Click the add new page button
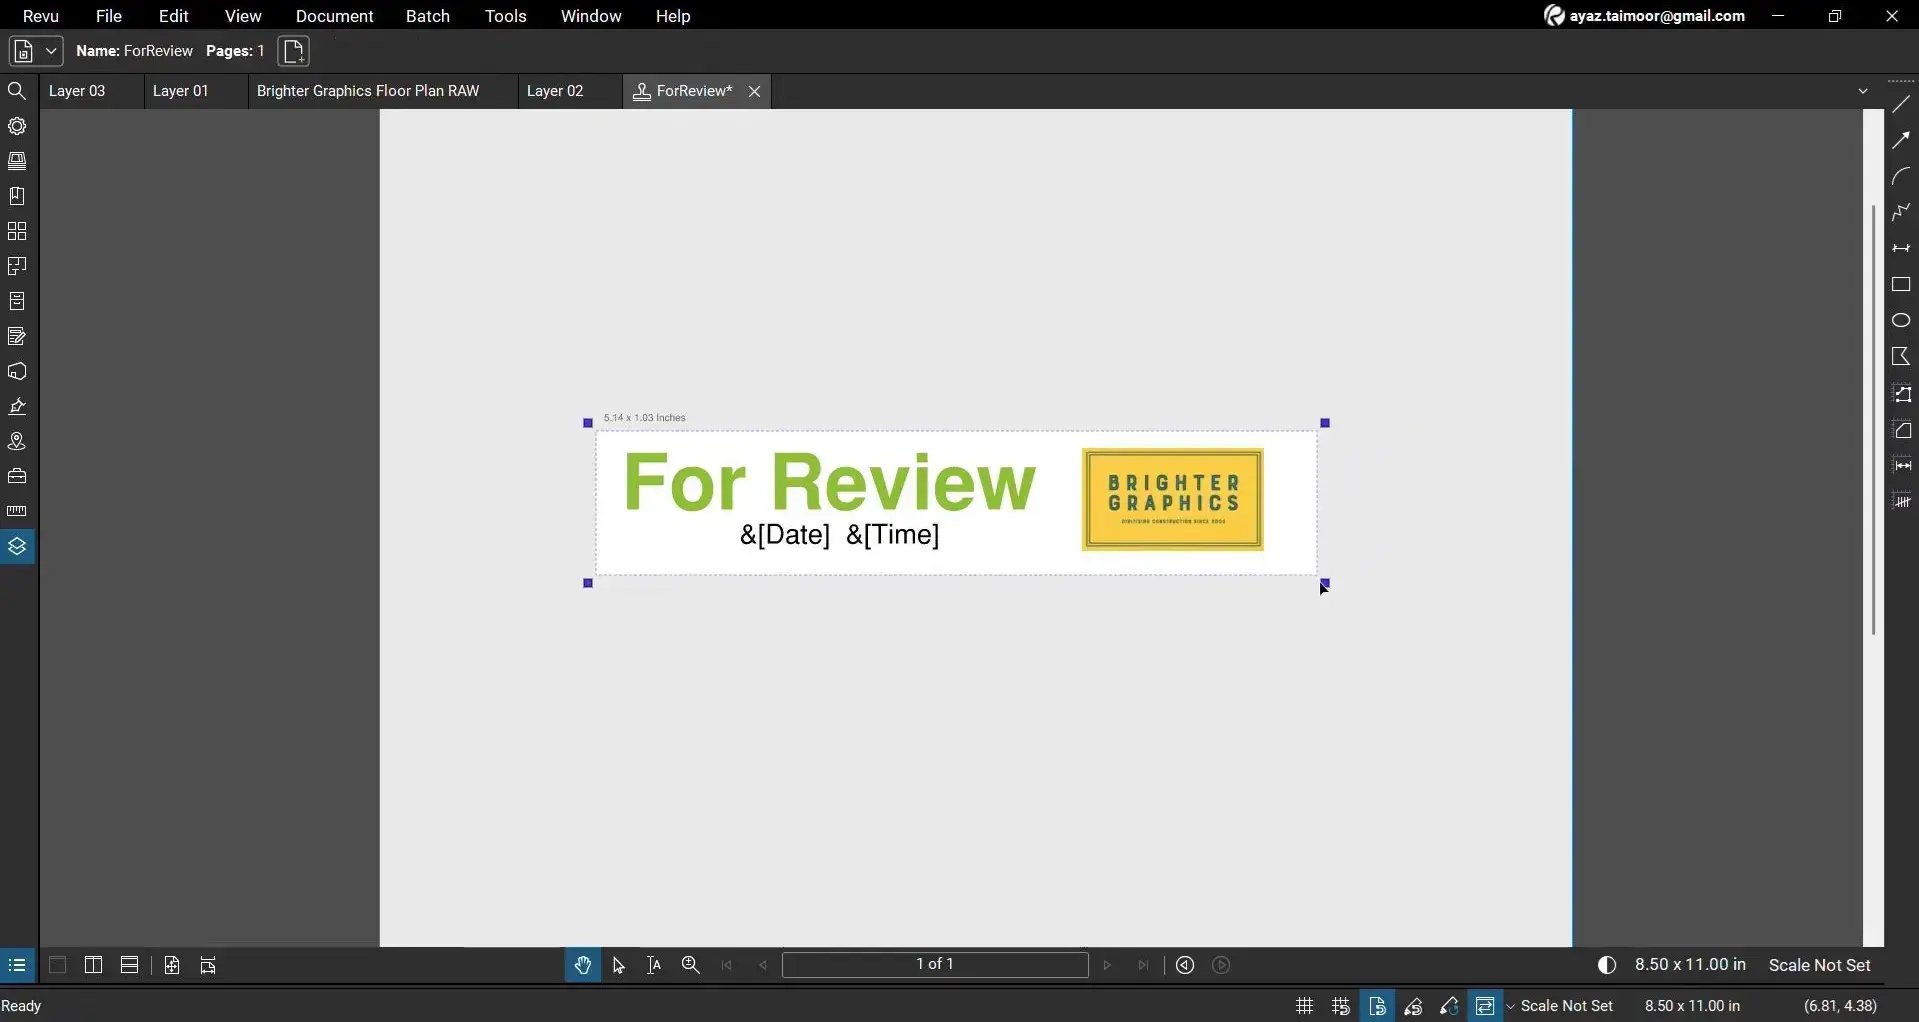 (x=294, y=51)
